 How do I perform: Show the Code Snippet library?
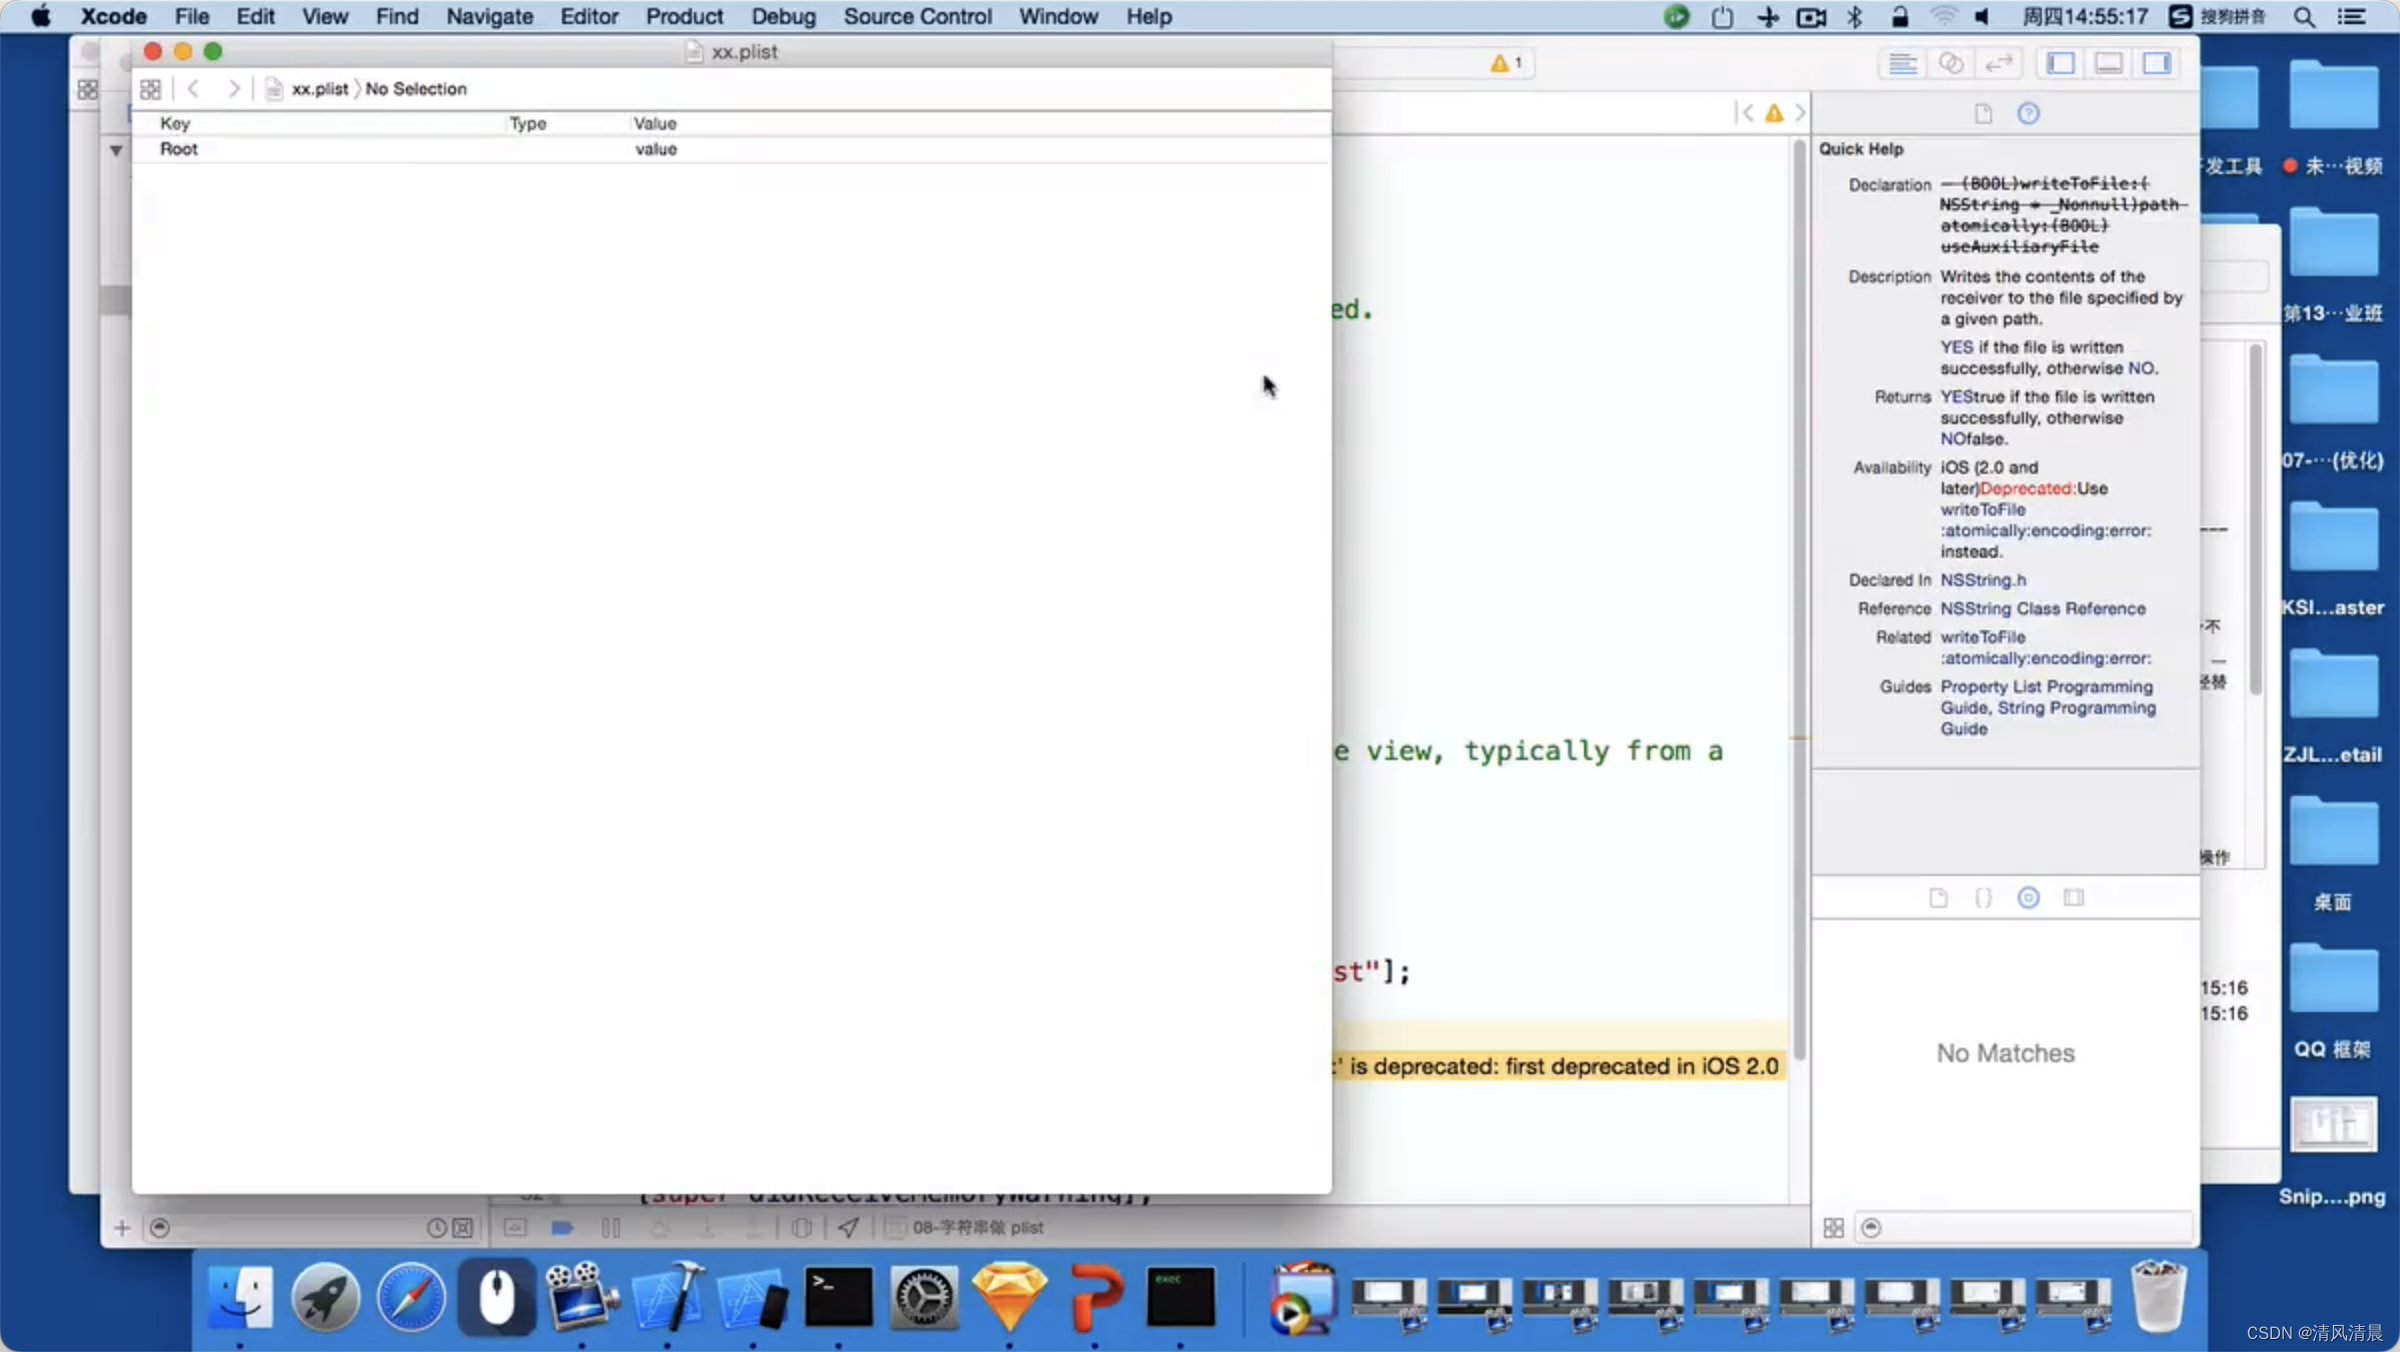(x=1983, y=898)
